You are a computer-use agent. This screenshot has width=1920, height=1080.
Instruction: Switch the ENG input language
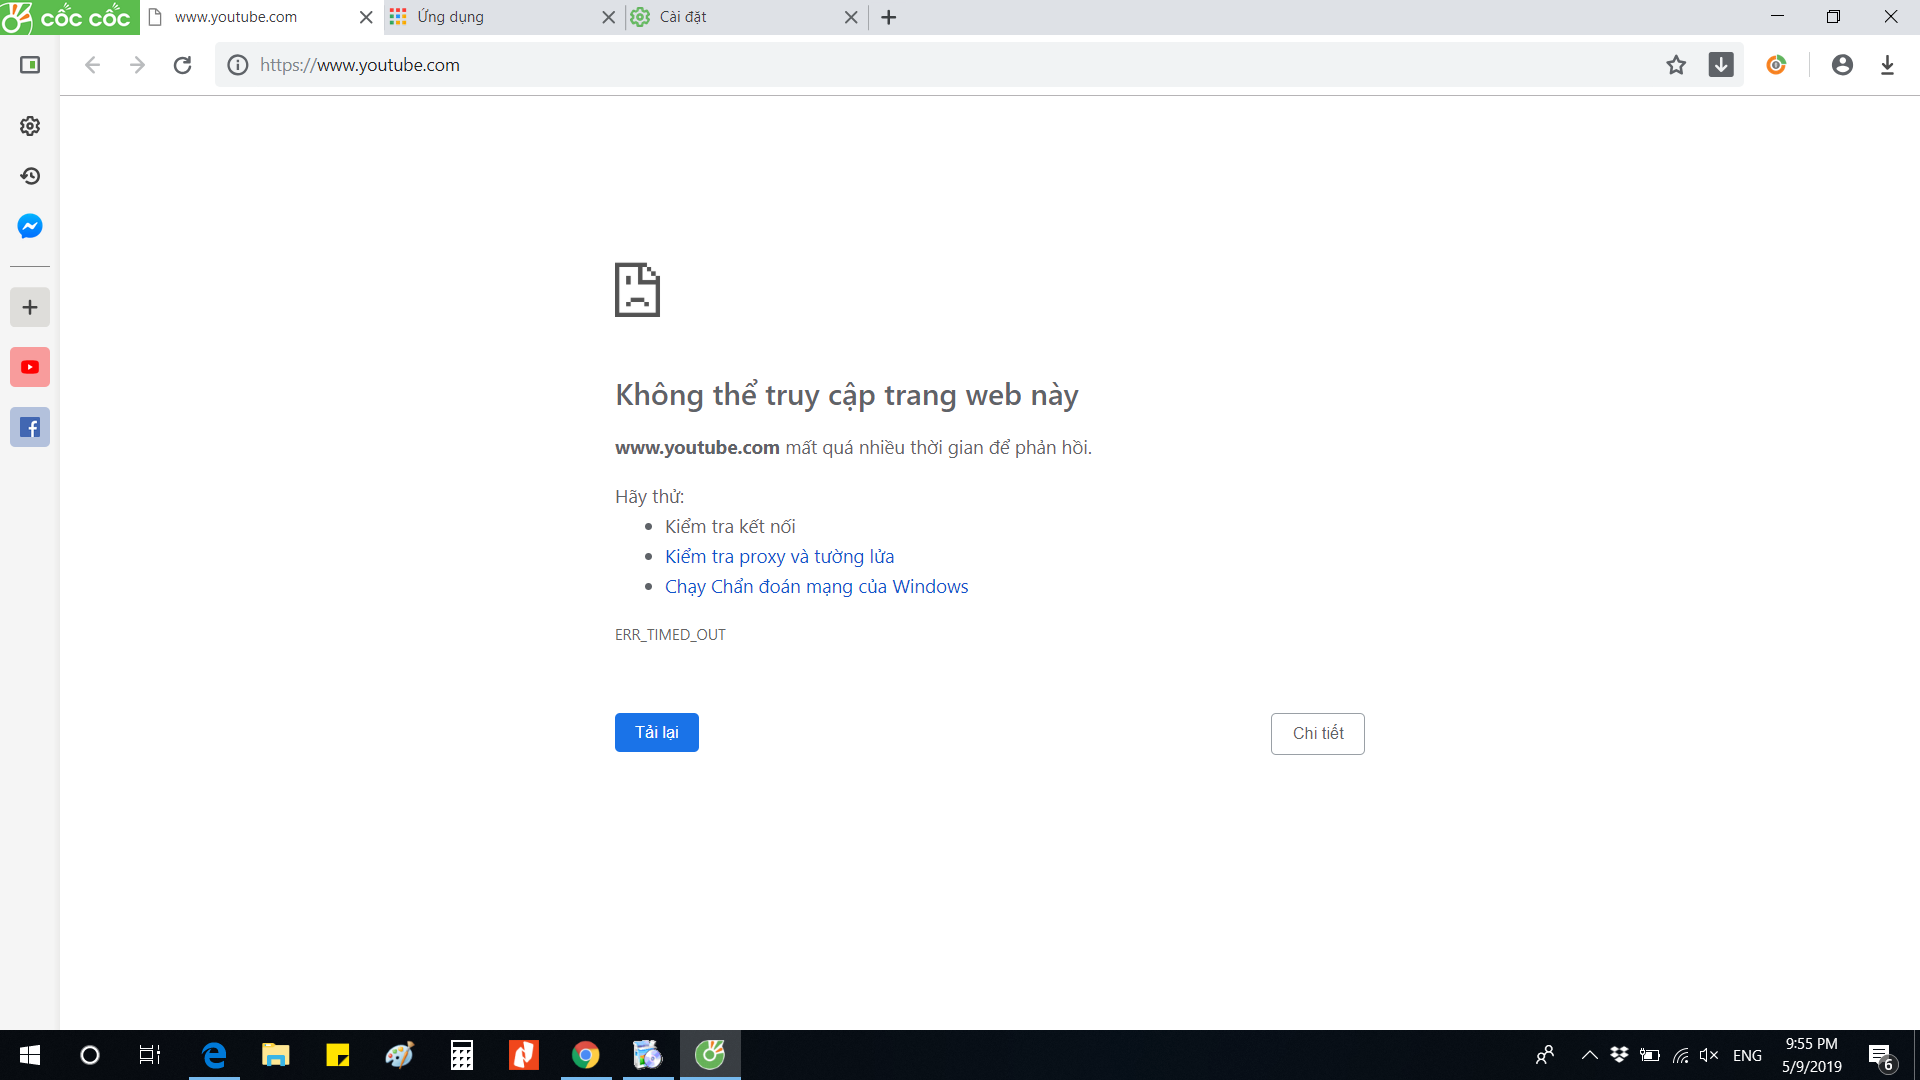coord(1747,1056)
